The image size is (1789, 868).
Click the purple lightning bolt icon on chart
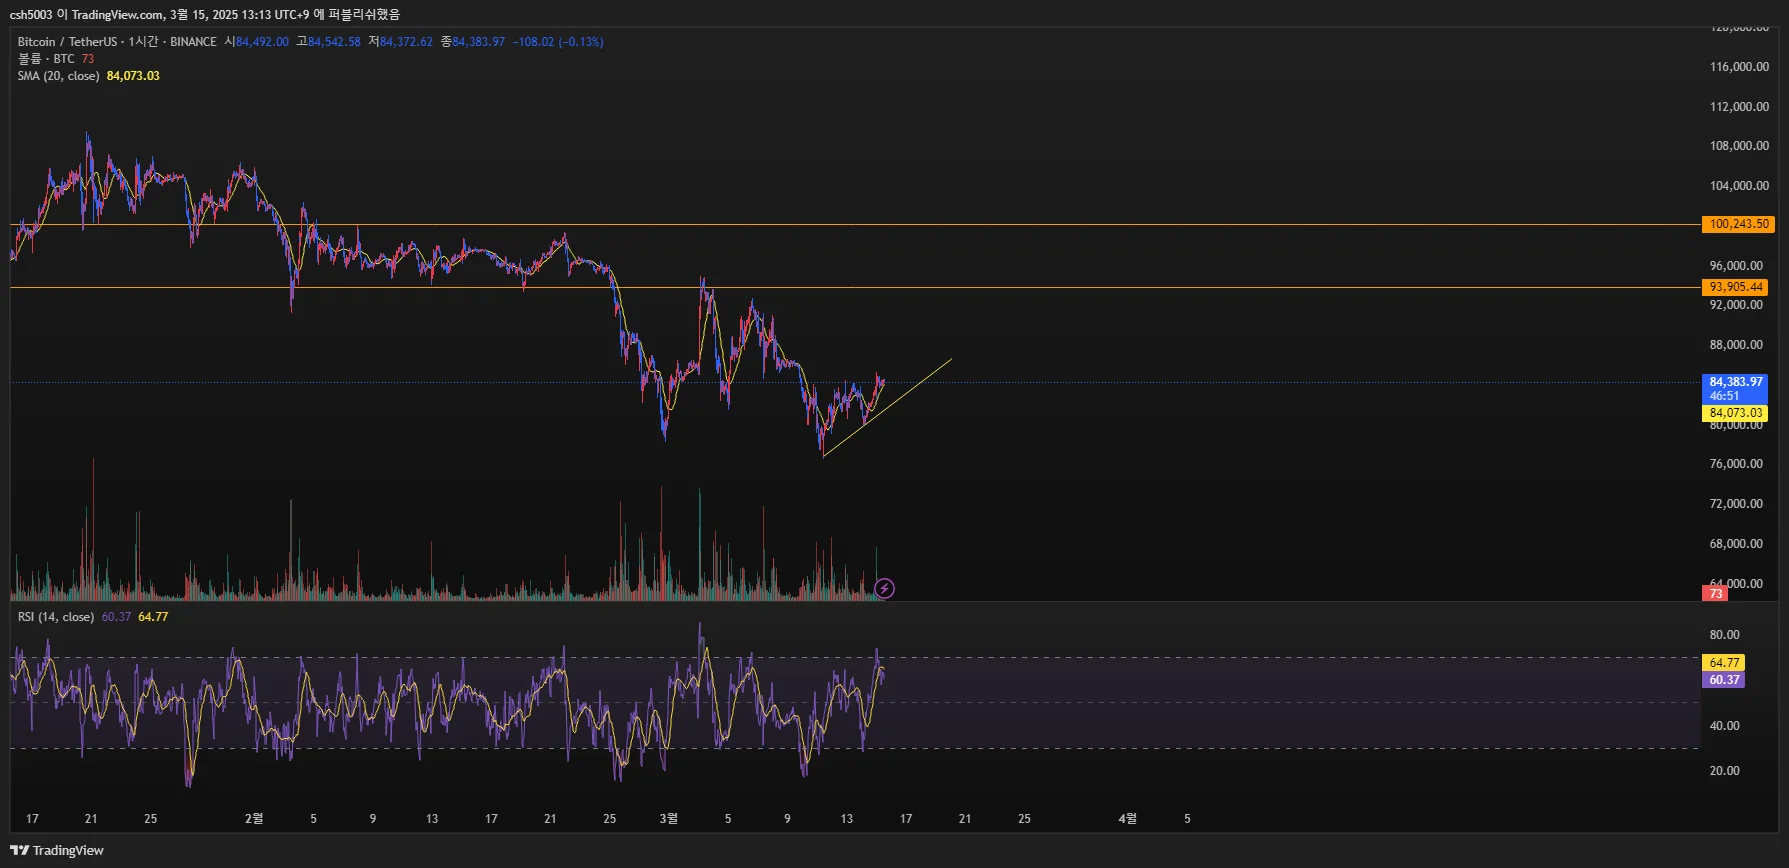tap(884, 588)
